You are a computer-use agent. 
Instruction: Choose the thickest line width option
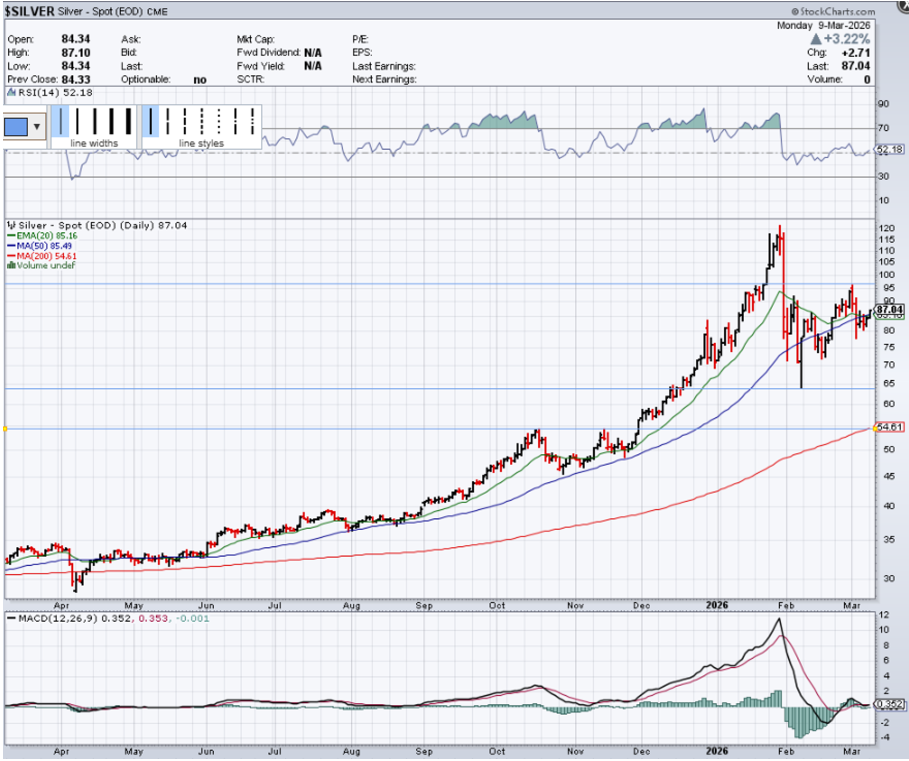(x=127, y=121)
